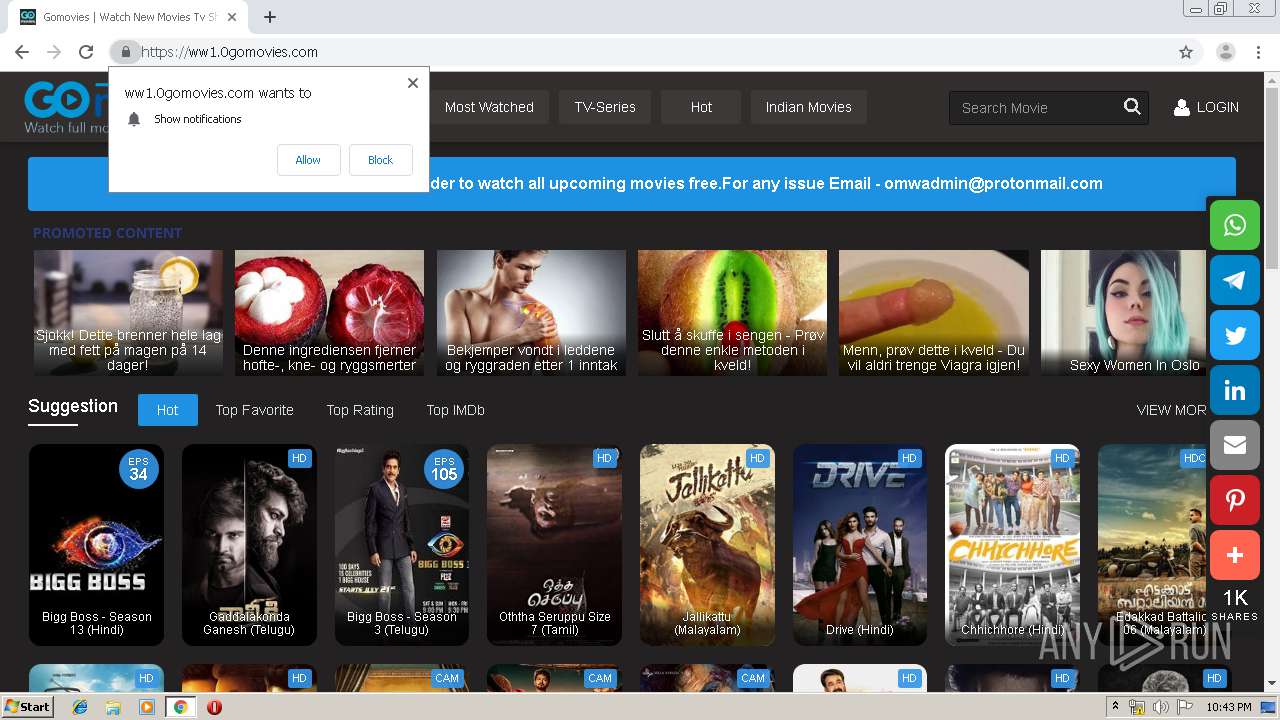Screen dimensions: 1280x720
Task: Allow notifications from ww1.0gomovies.com
Action: 308,160
